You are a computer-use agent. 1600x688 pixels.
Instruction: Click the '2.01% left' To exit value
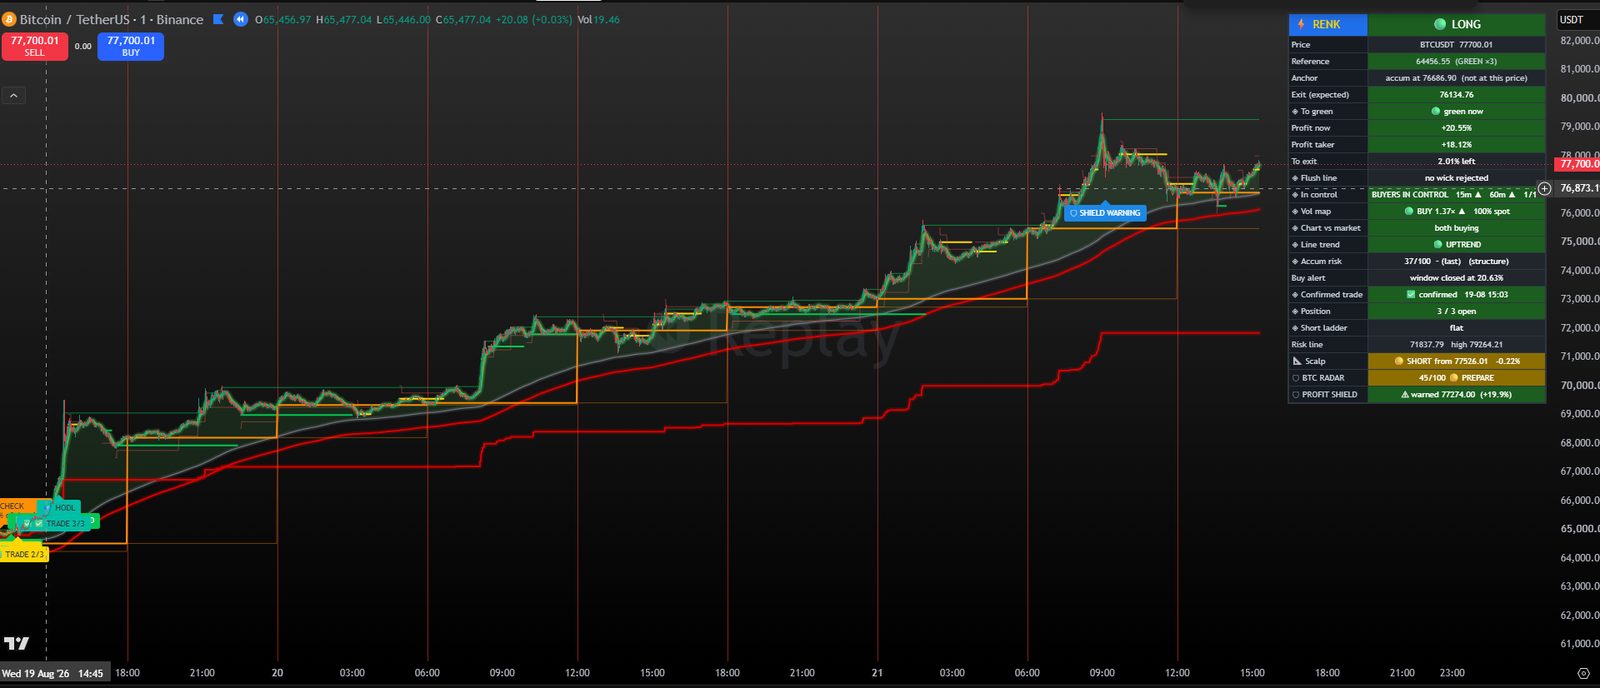coord(1456,161)
